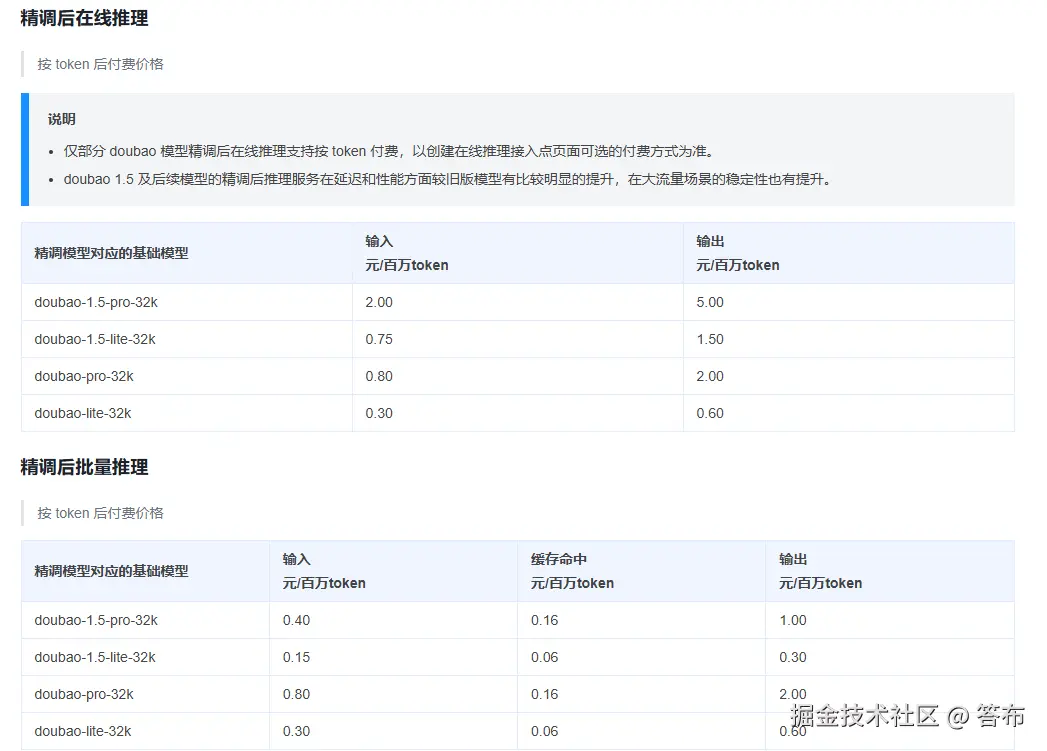Viewport: 1047px width, 751px height.
Task: Click the heading 精调后批量推理
Action: tap(84, 467)
